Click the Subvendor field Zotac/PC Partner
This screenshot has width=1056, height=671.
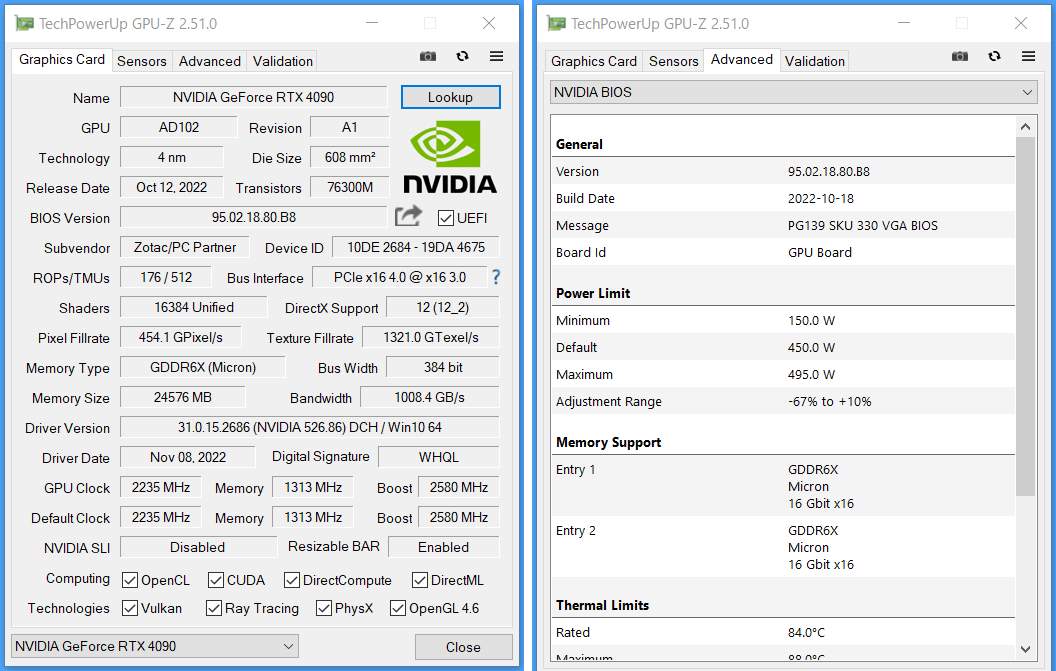[185, 247]
